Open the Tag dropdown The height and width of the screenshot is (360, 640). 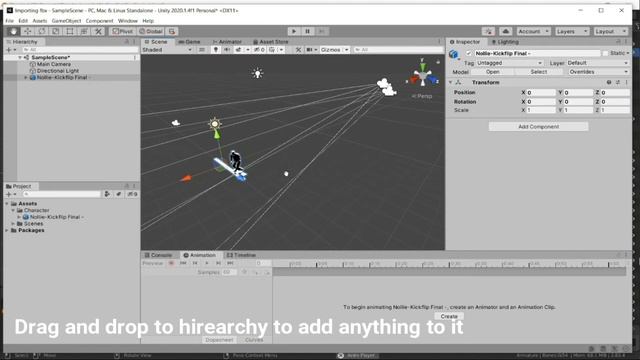tap(509, 63)
